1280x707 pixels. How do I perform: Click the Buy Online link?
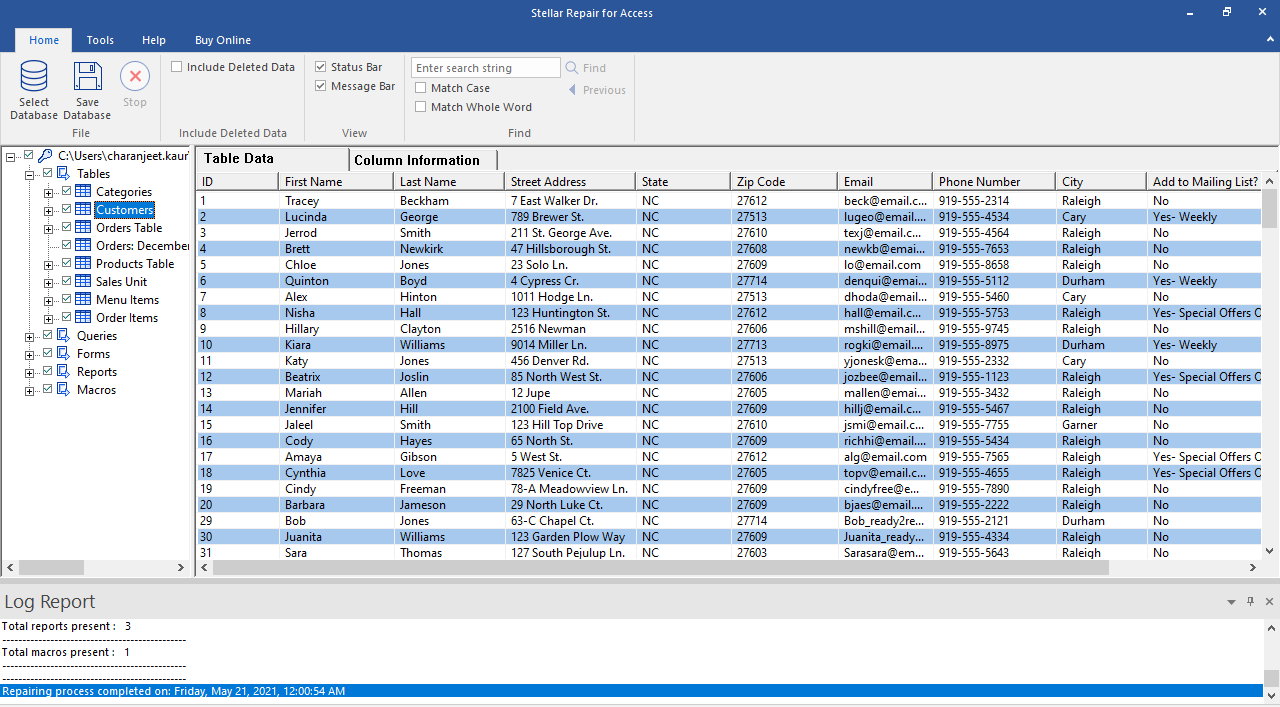point(222,40)
